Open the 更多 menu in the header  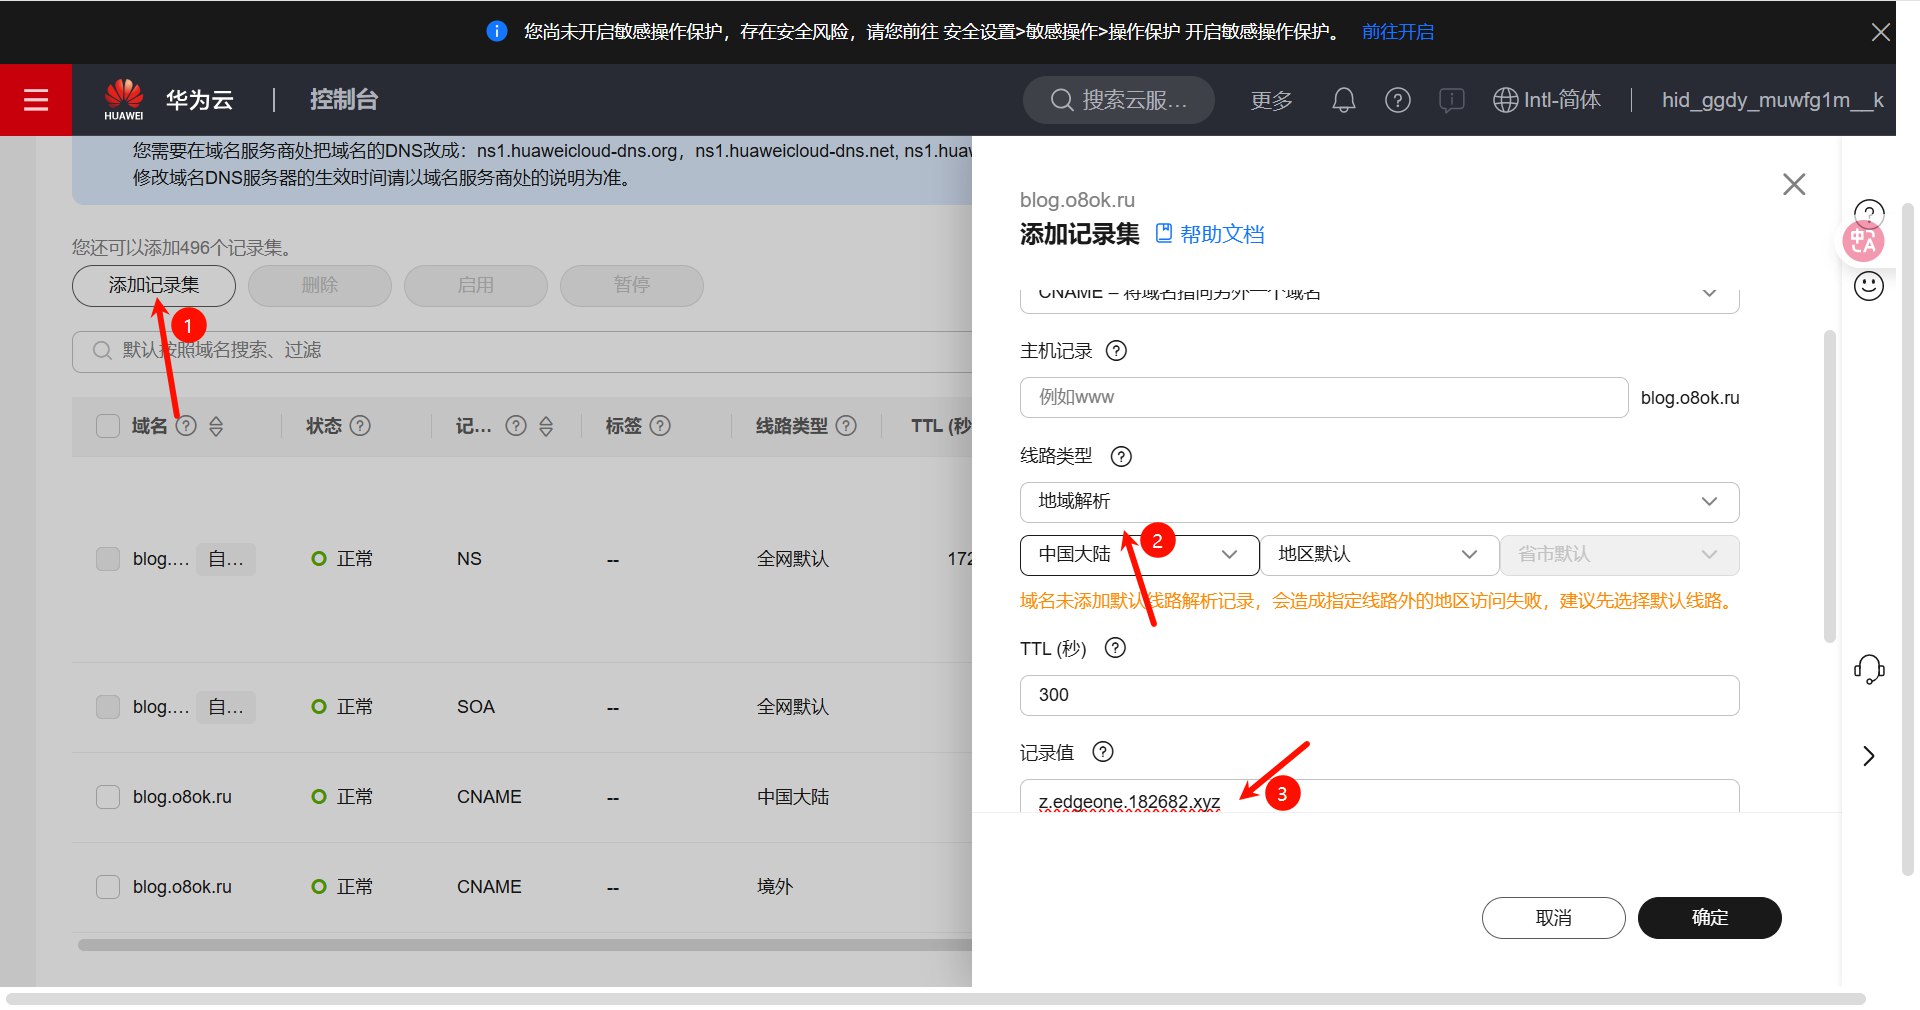(1271, 100)
